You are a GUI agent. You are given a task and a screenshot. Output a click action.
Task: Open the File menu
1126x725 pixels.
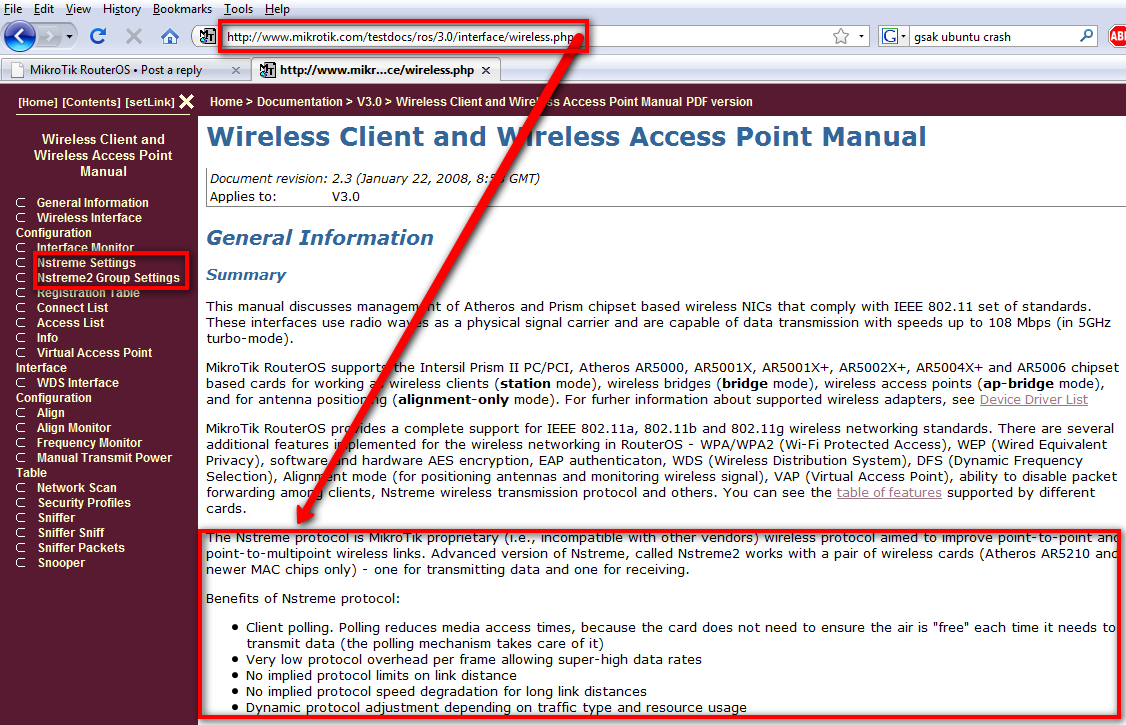pos(13,9)
